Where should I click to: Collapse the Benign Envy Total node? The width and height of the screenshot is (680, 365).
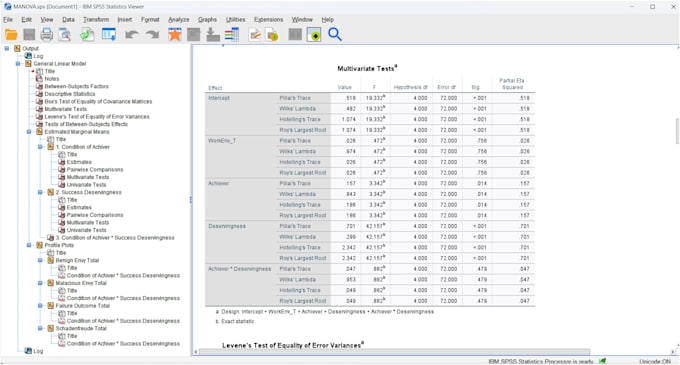pyautogui.click(x=40, y=261)
